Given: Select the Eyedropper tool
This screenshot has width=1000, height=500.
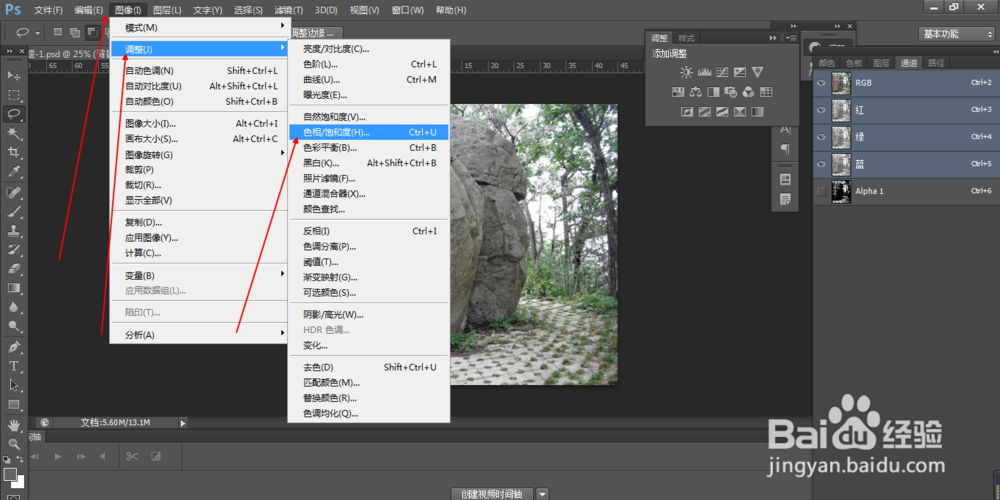Looking at the screenshot, I should click(13, 172).
